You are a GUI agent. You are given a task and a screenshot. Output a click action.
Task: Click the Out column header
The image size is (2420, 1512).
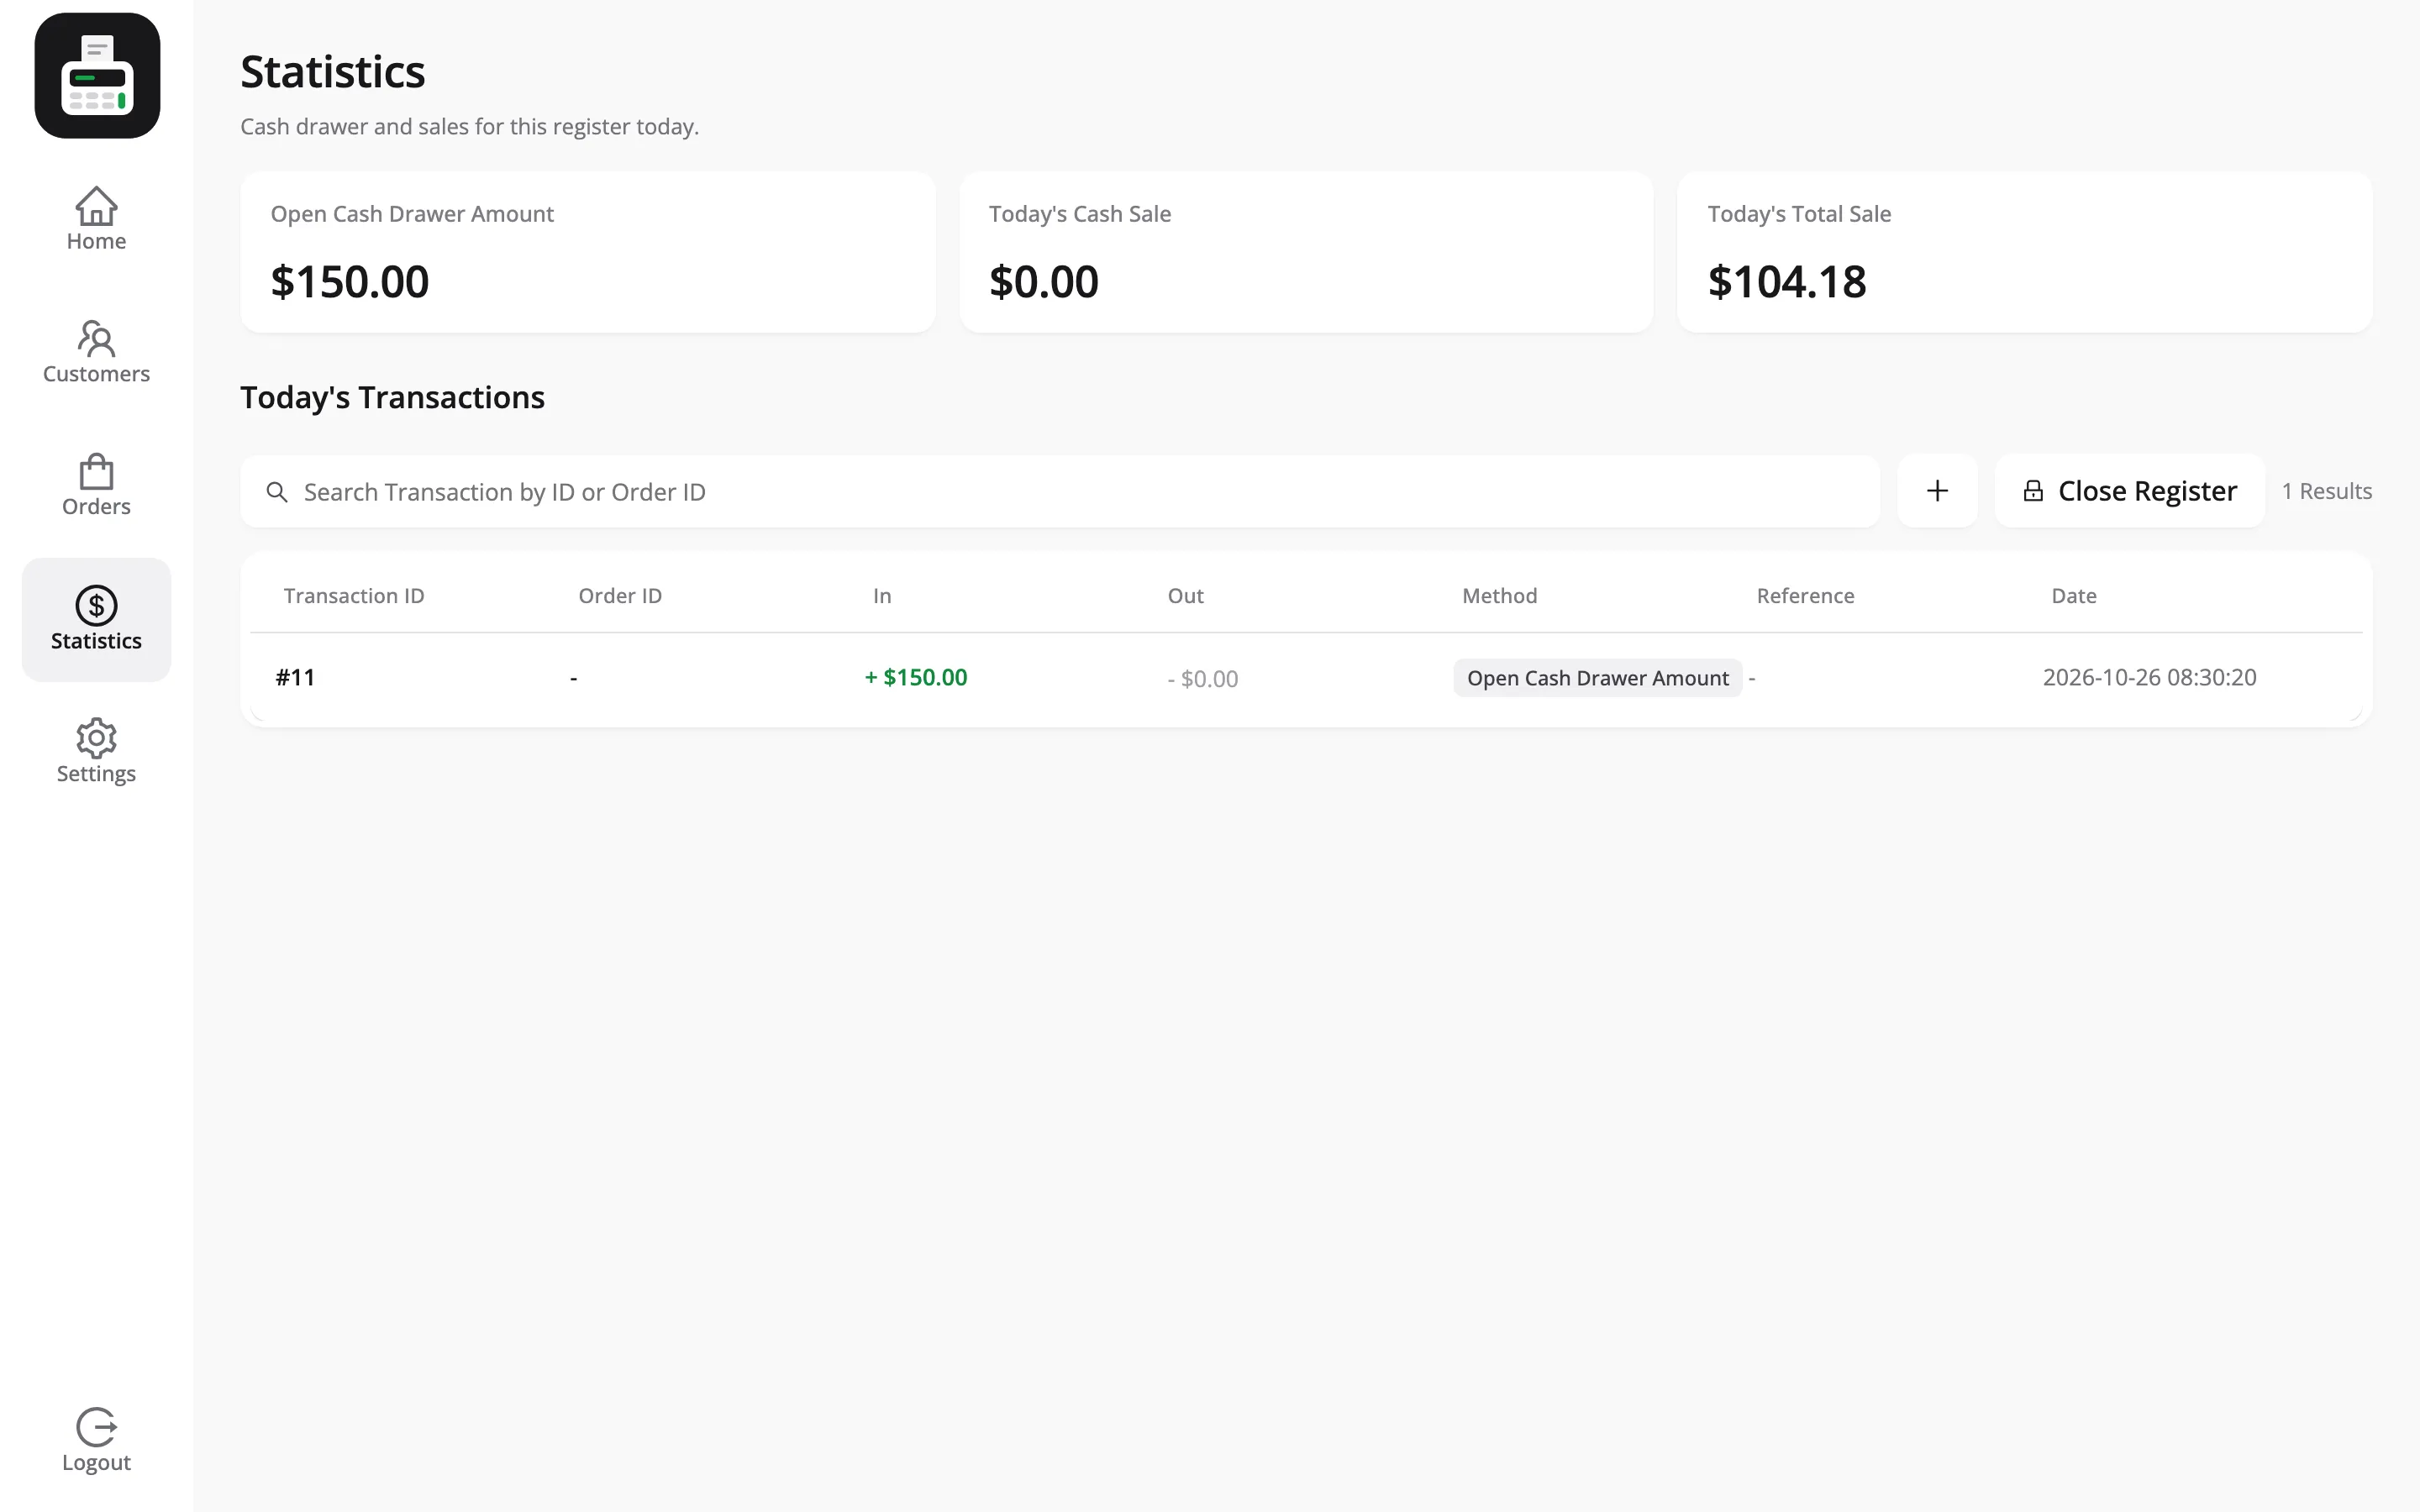click(x=1185, y=596)
